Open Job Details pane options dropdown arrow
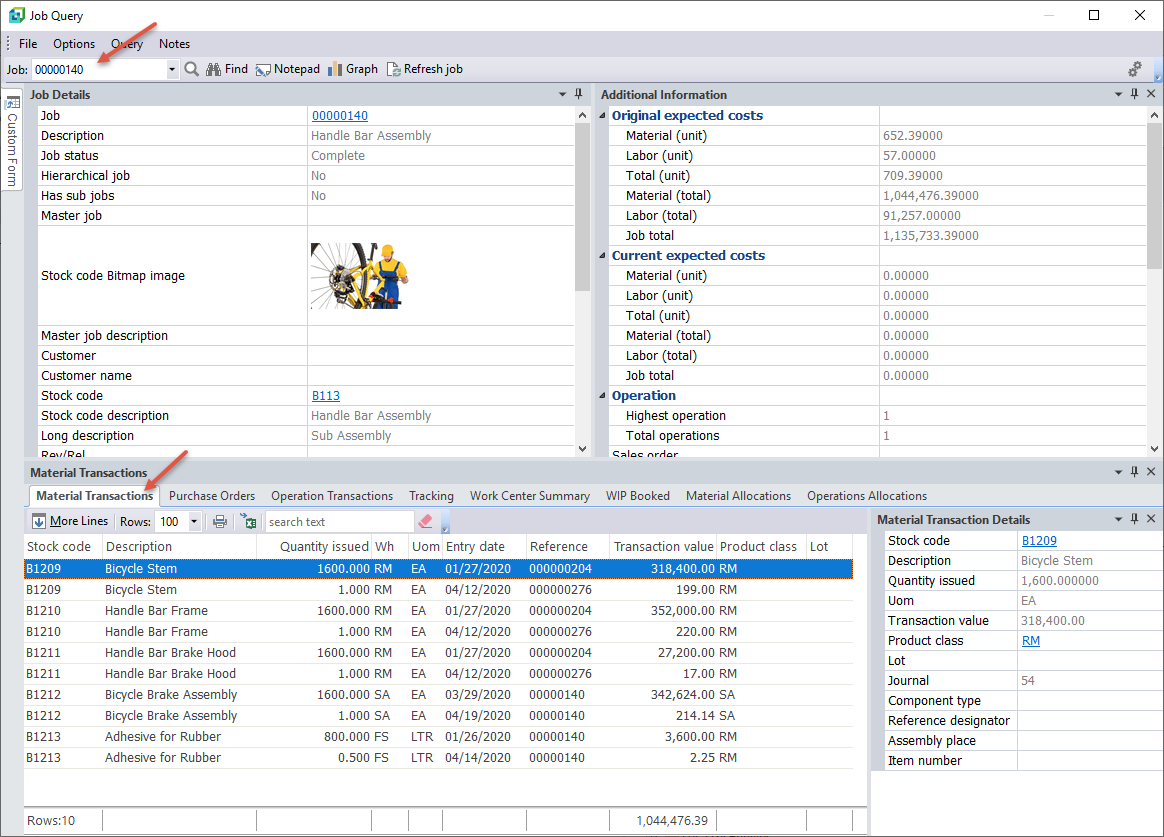 [x=562, y=94]
